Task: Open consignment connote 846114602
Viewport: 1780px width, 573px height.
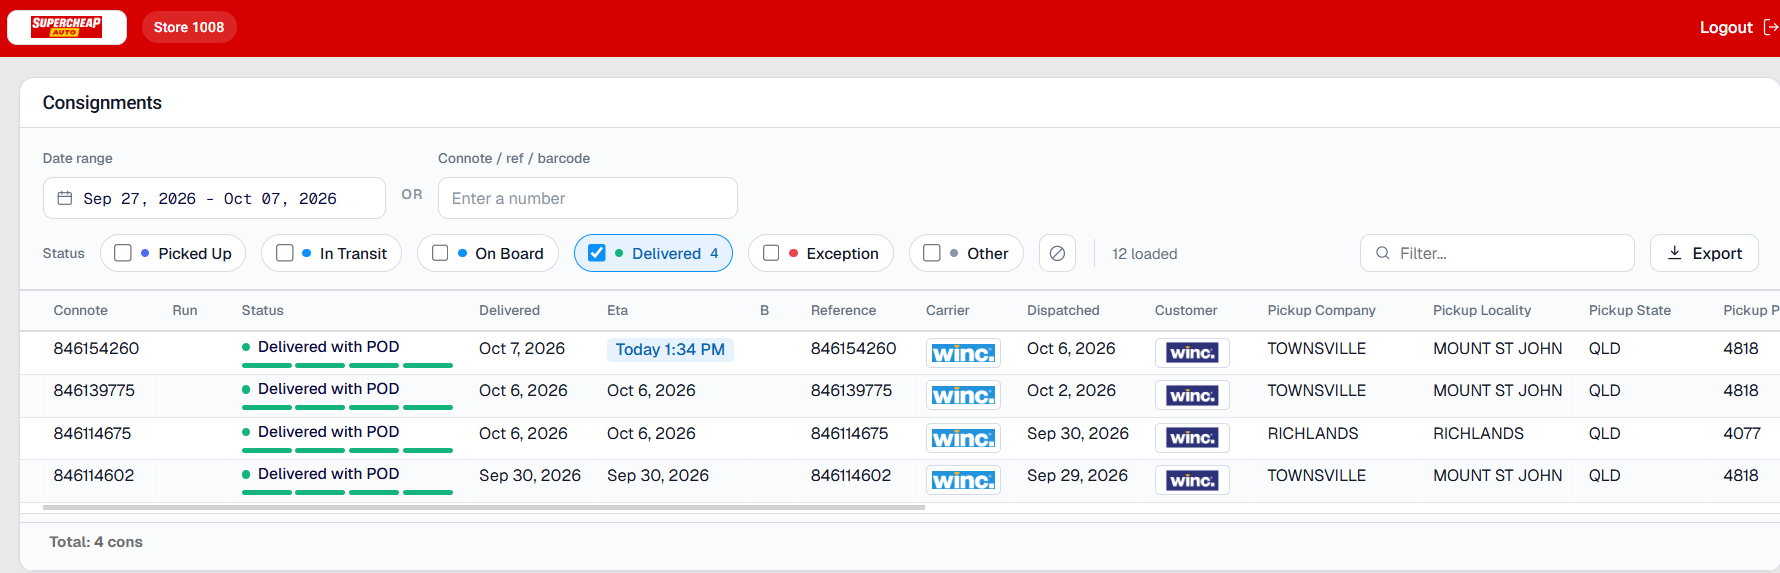Action: pos(93,475)
